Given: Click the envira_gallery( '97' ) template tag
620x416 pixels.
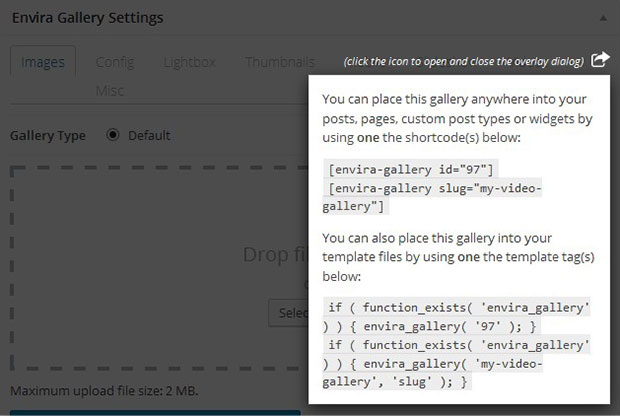Looking at the screenshot, I should pyautogui.click(x=459, y=317).
